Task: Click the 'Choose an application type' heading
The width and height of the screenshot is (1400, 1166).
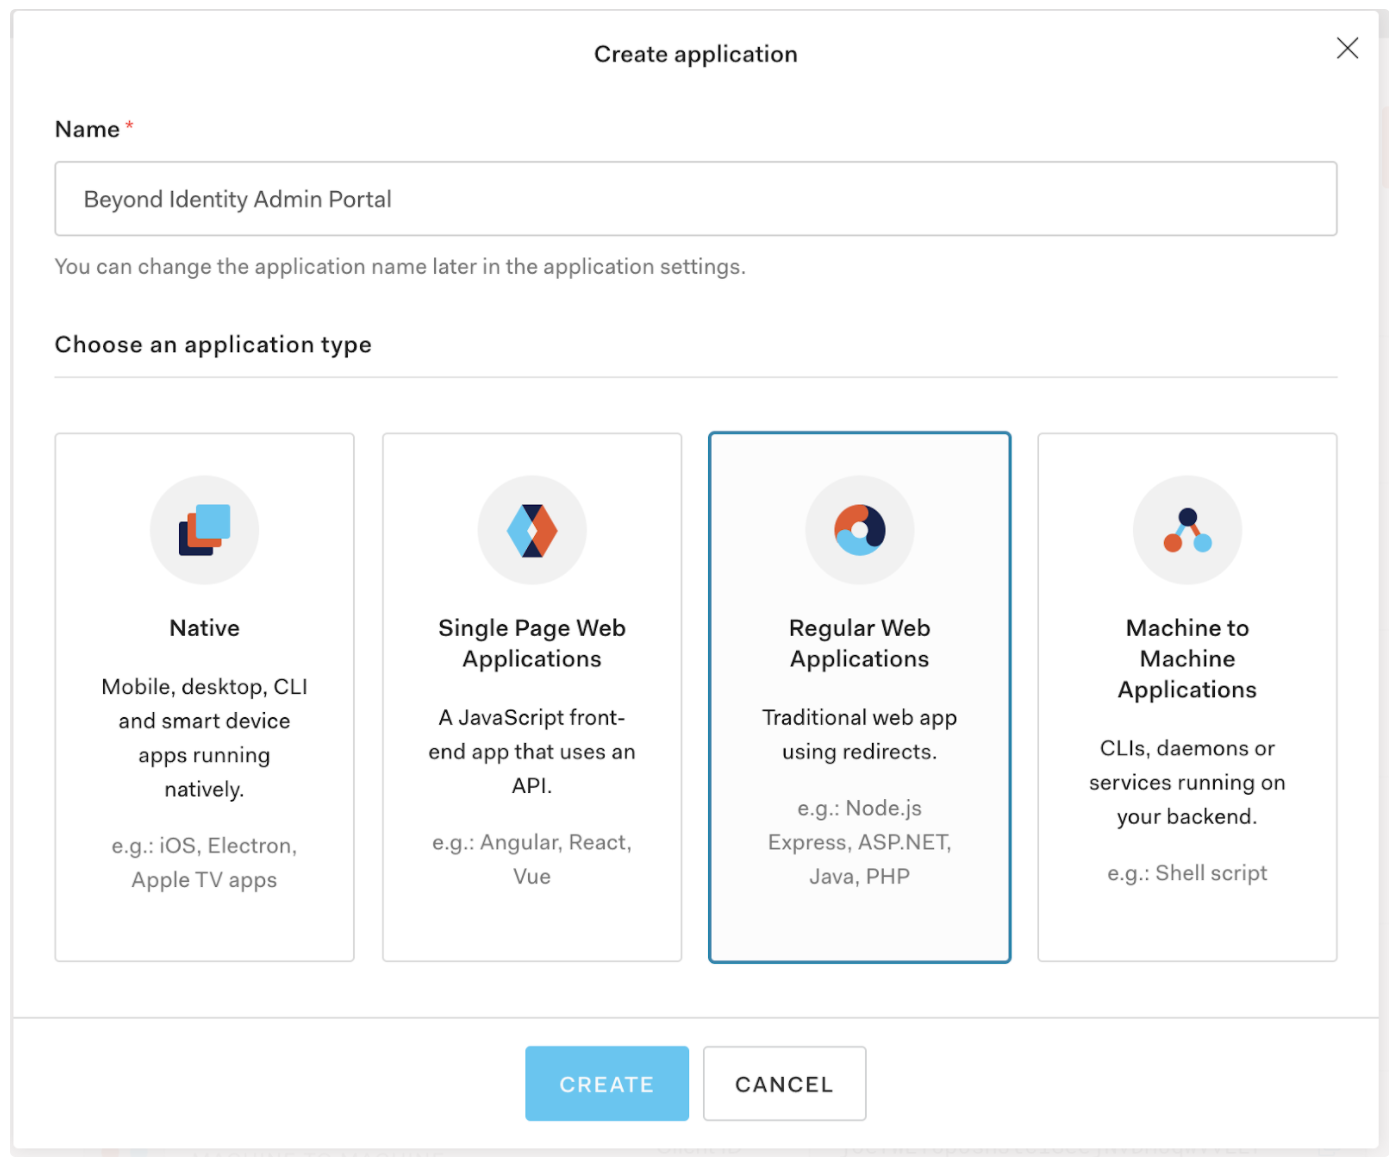Action: coord(213,345)
